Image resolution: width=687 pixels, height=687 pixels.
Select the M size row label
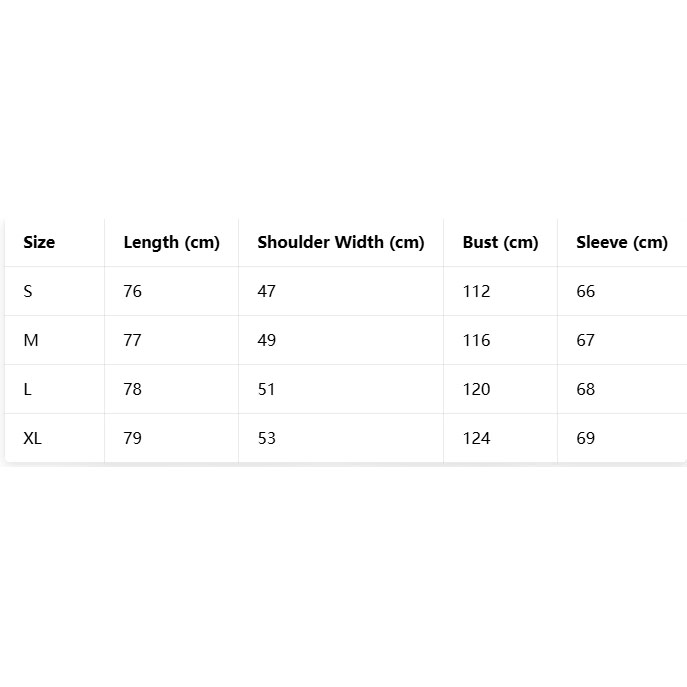click(31, 340)
